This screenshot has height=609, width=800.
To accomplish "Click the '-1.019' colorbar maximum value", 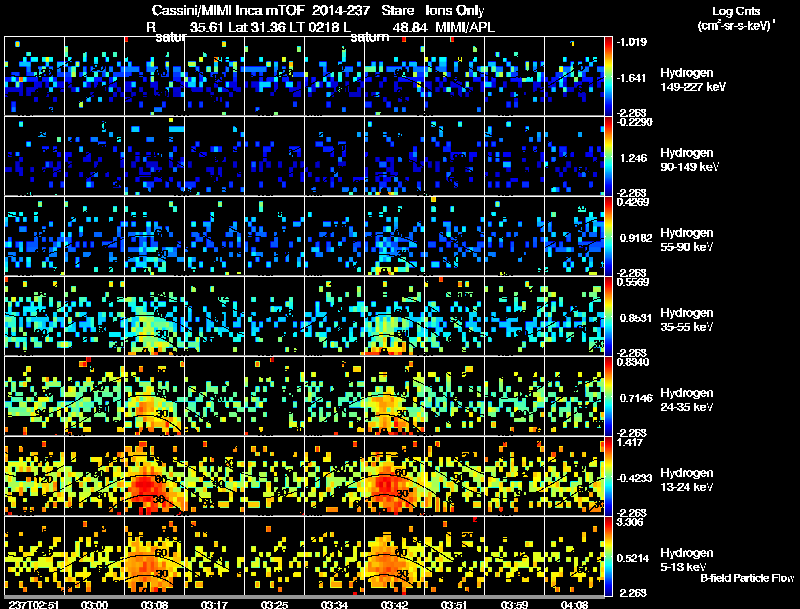I will [x=632, y=42].
